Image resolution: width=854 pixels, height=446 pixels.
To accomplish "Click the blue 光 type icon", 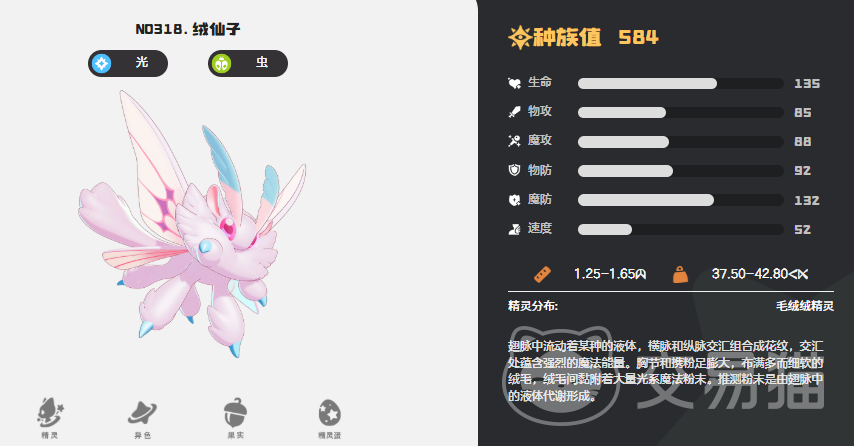I will (102, 63).
